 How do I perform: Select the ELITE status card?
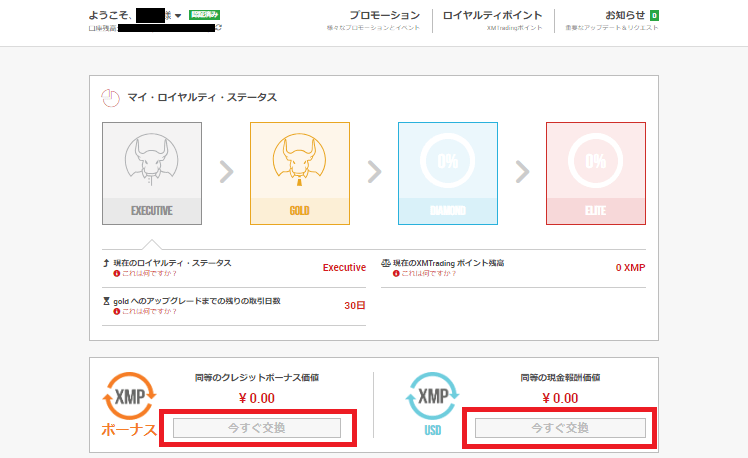click(595, 173)
